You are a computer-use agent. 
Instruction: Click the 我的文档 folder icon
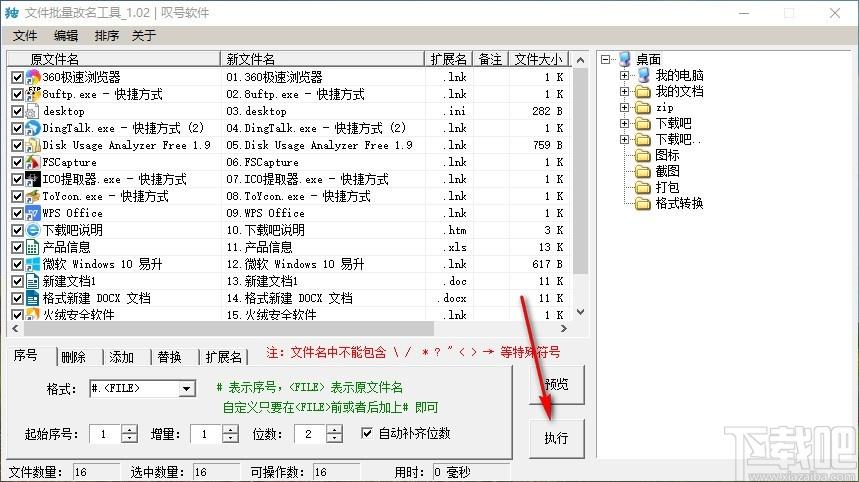[x=643, y=91]
